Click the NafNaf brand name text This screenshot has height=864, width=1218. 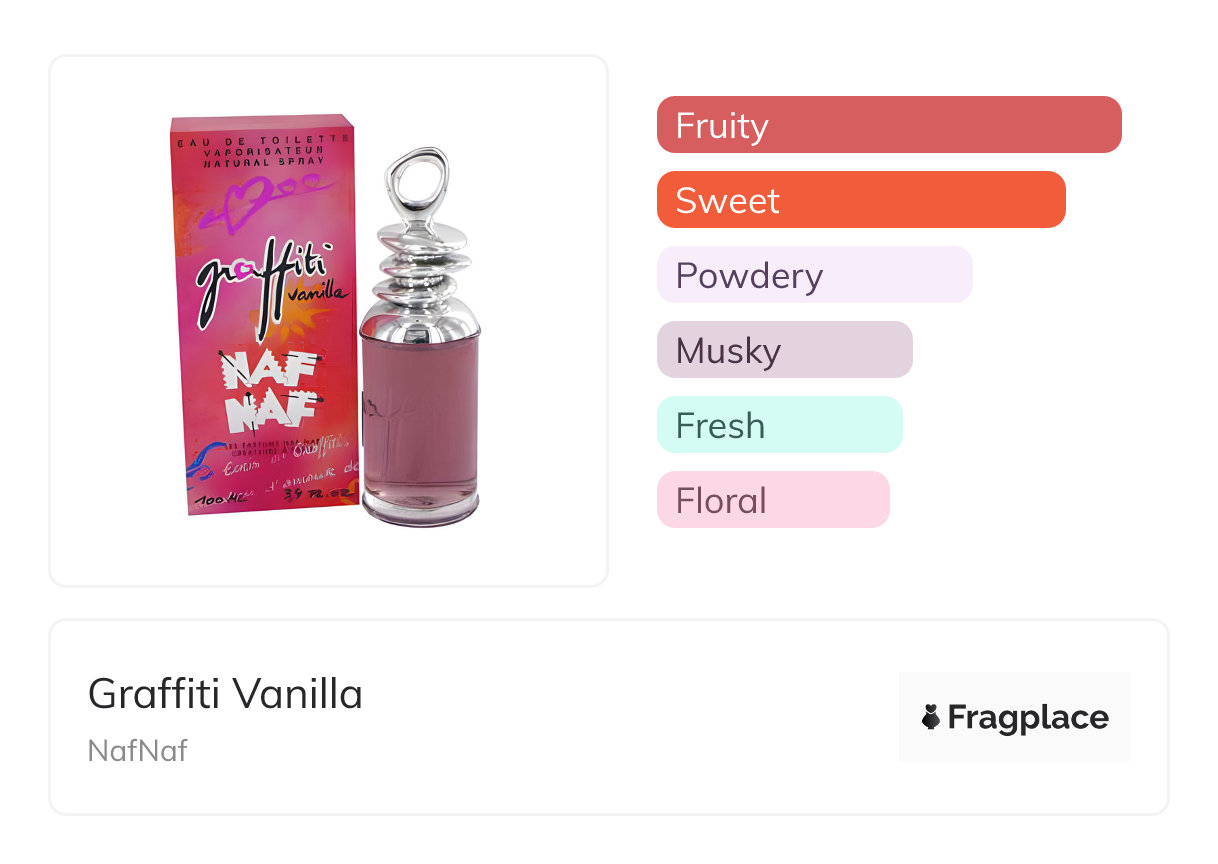(138, 750)
